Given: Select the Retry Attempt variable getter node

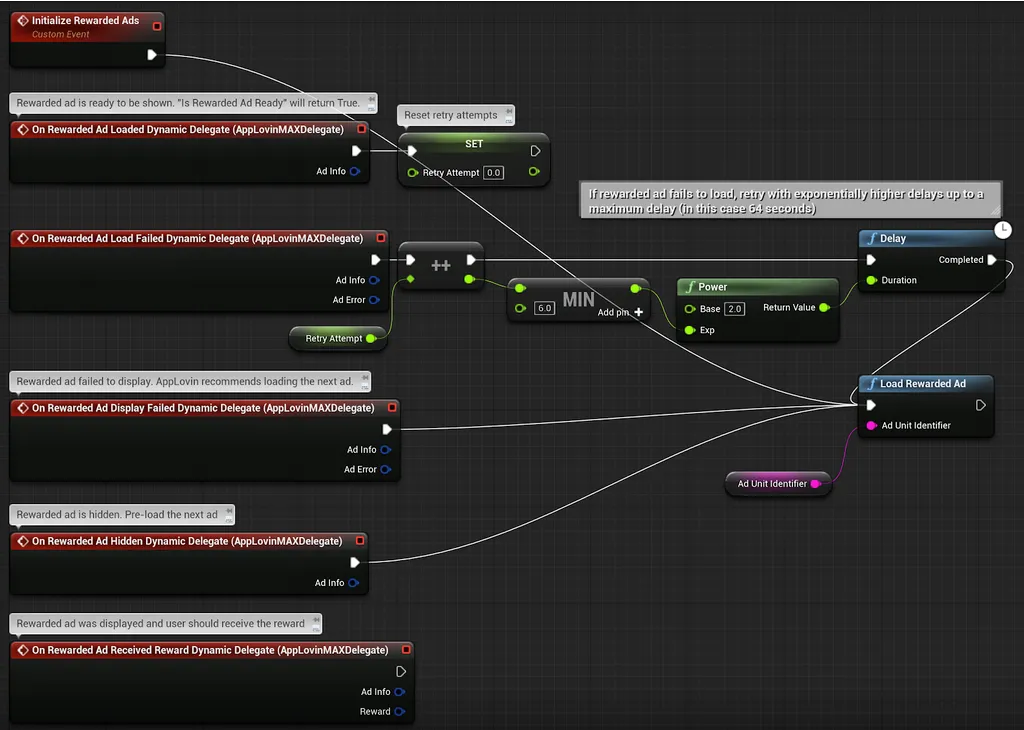Looking at the screenshot, I should 333,339.
